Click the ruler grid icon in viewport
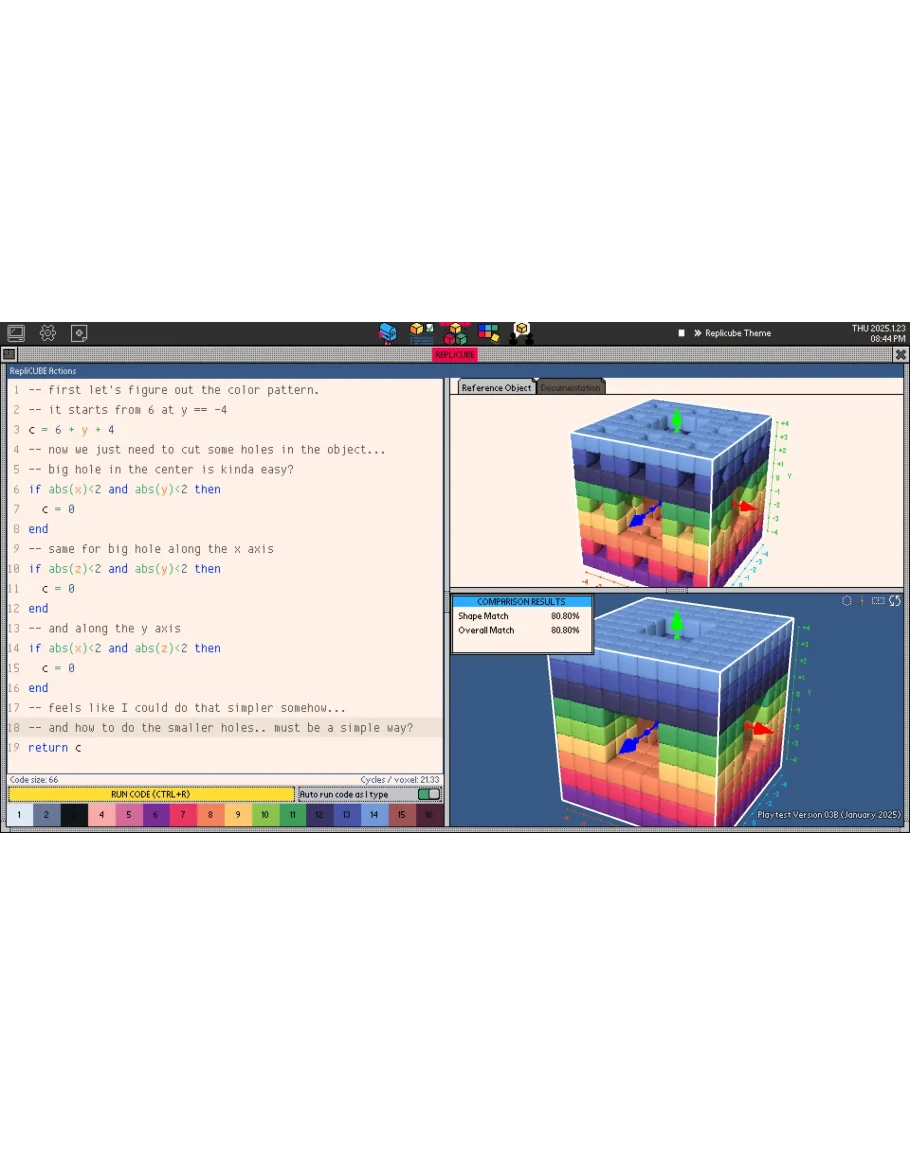 coord(878,601)
